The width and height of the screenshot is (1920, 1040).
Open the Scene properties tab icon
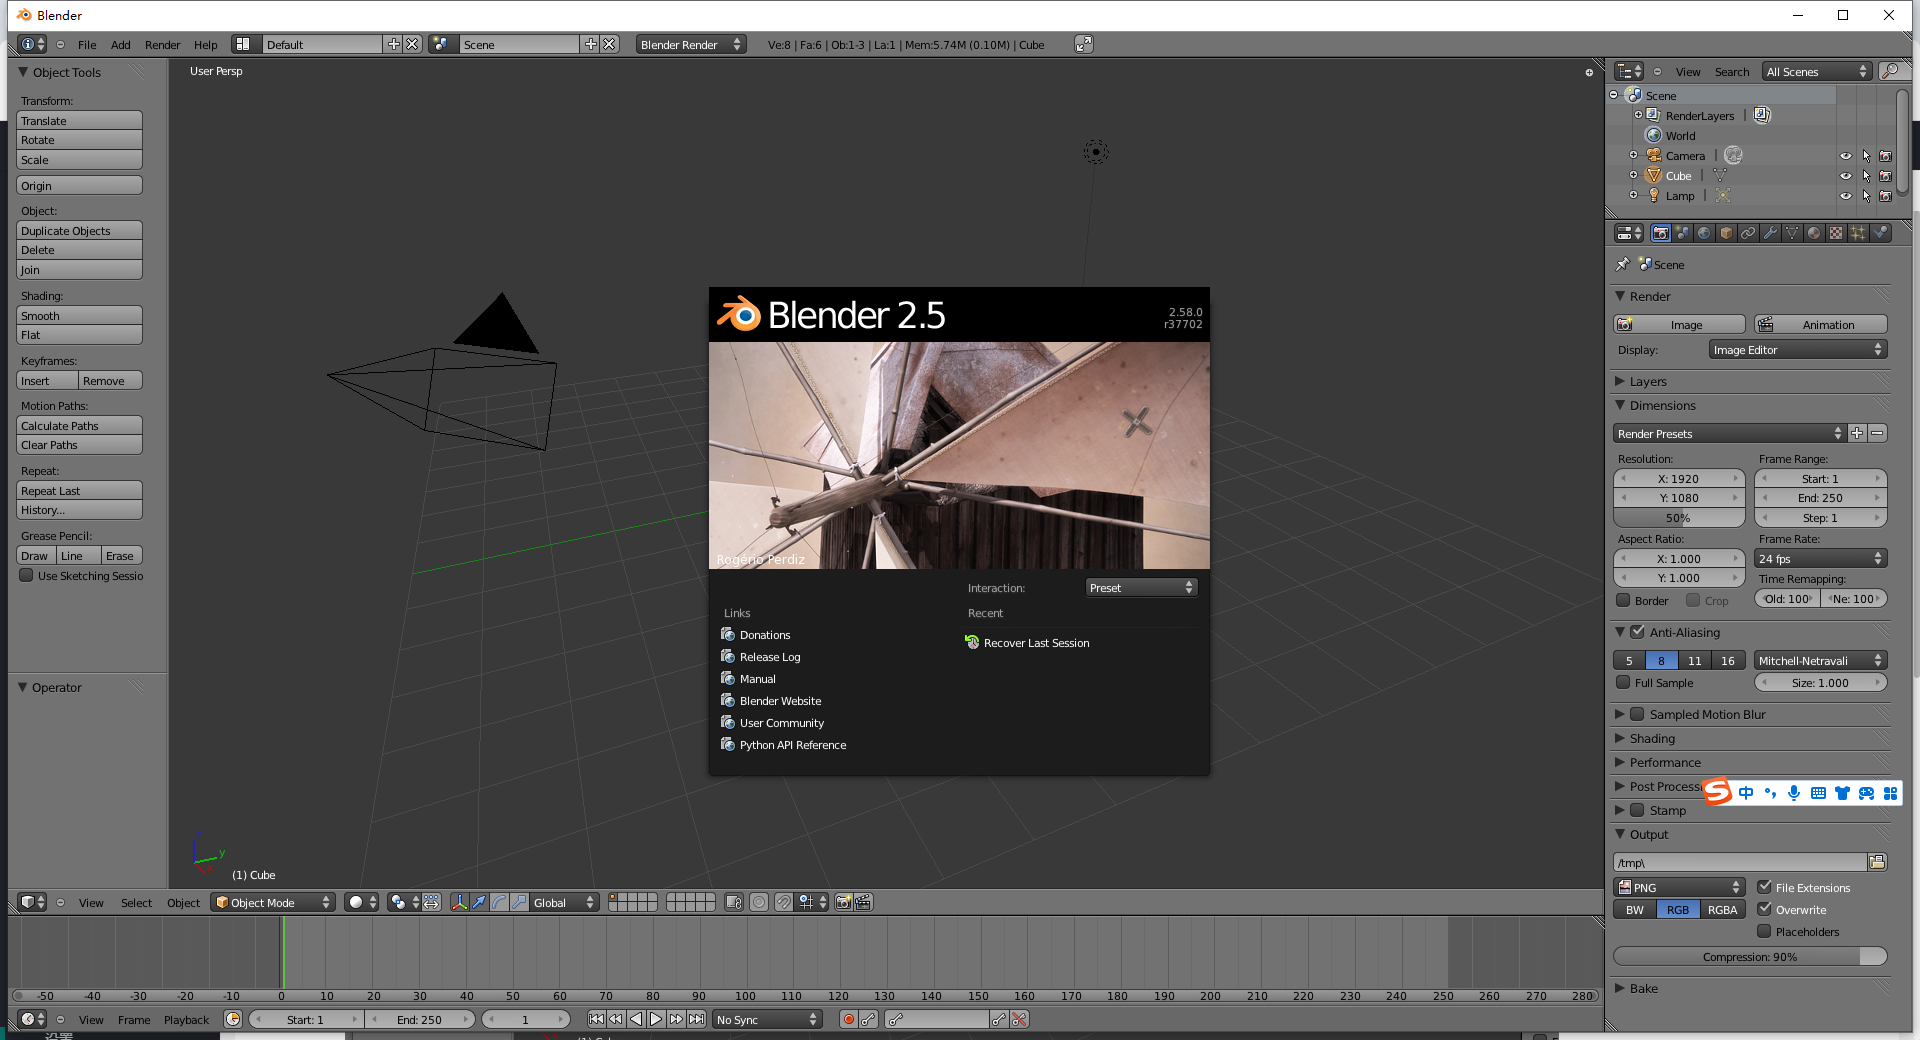tap(1683, 233)
